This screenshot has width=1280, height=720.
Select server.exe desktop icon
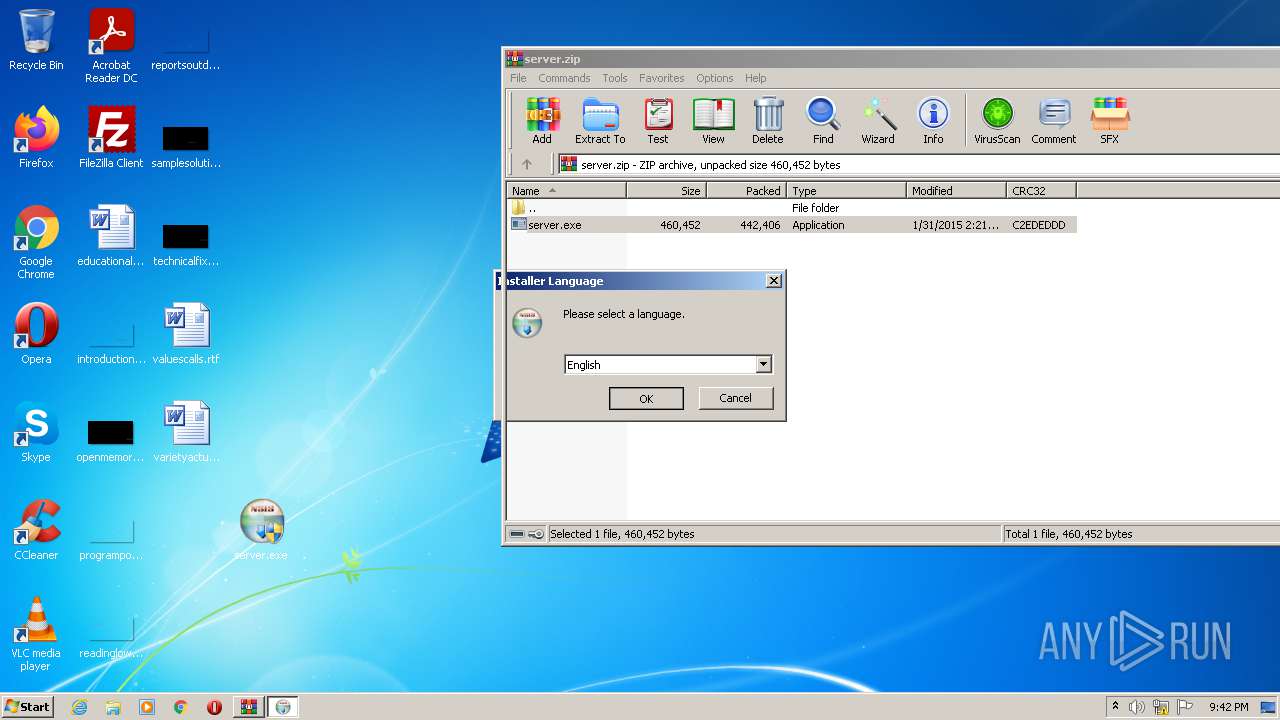(x=261, y=530)
